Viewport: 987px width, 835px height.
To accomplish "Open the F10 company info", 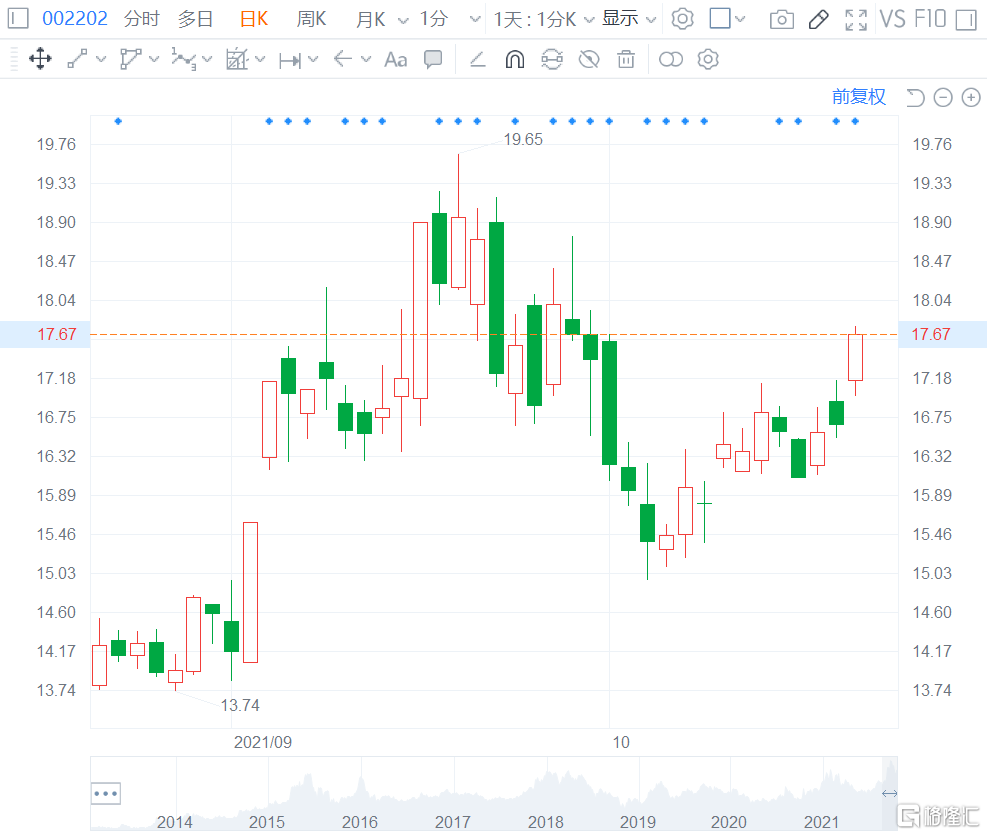I will (x=930, y=19).
